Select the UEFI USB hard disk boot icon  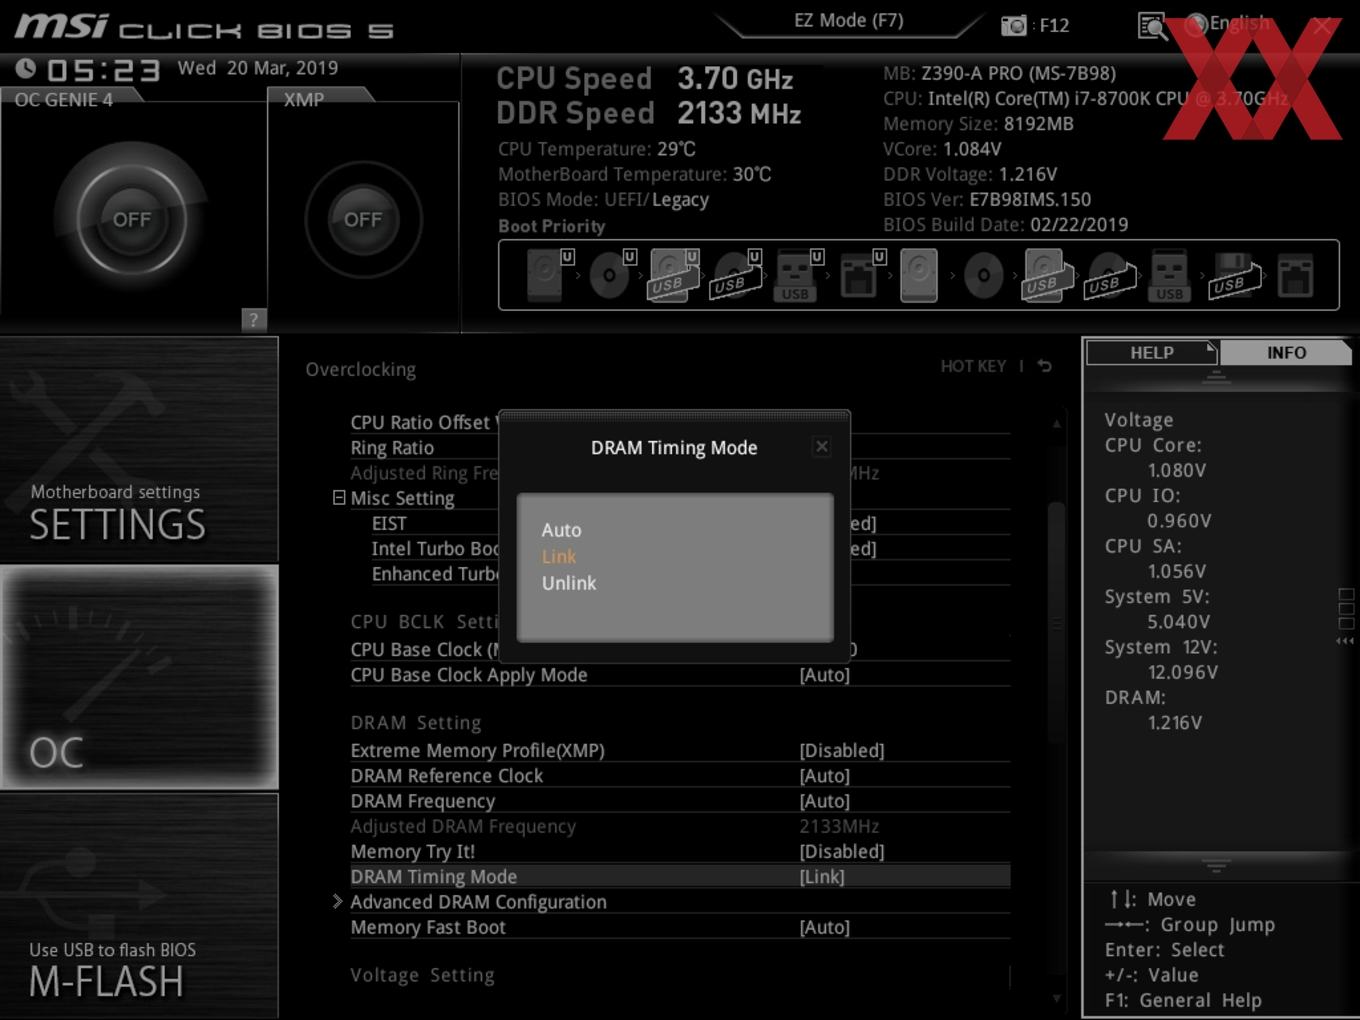coord(674,275)
